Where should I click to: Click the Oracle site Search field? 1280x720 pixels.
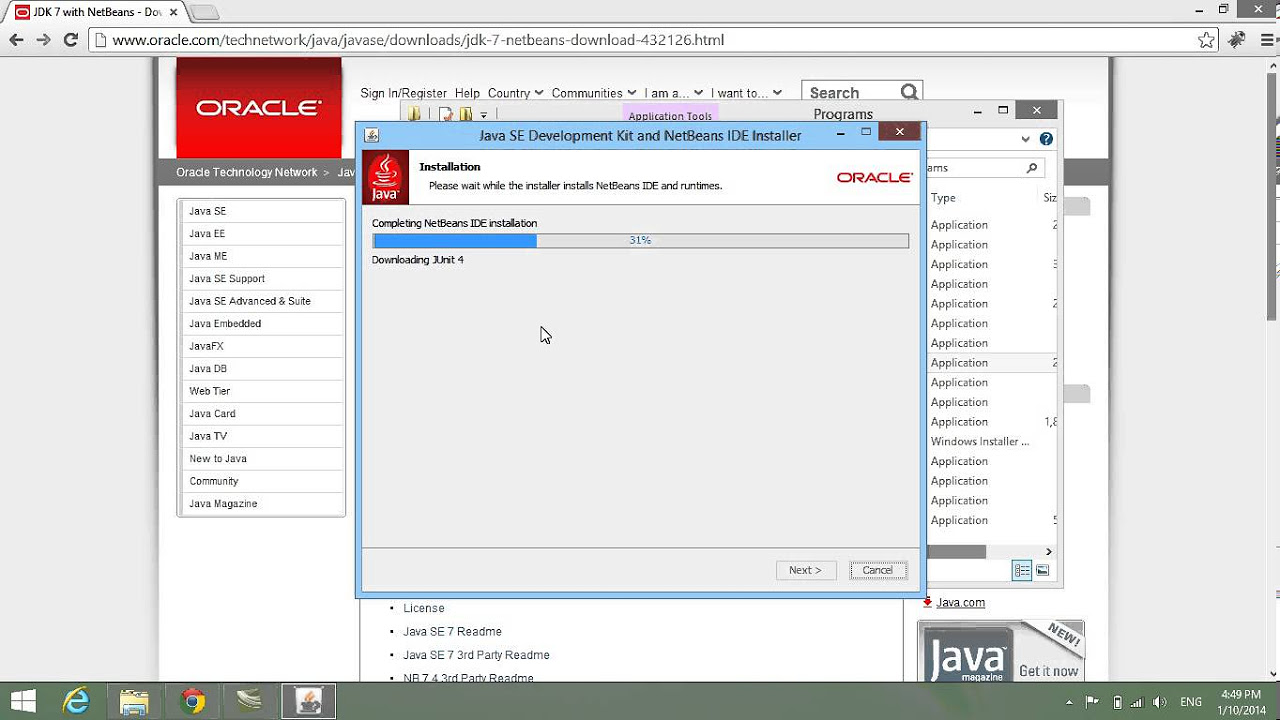[852, 93]
